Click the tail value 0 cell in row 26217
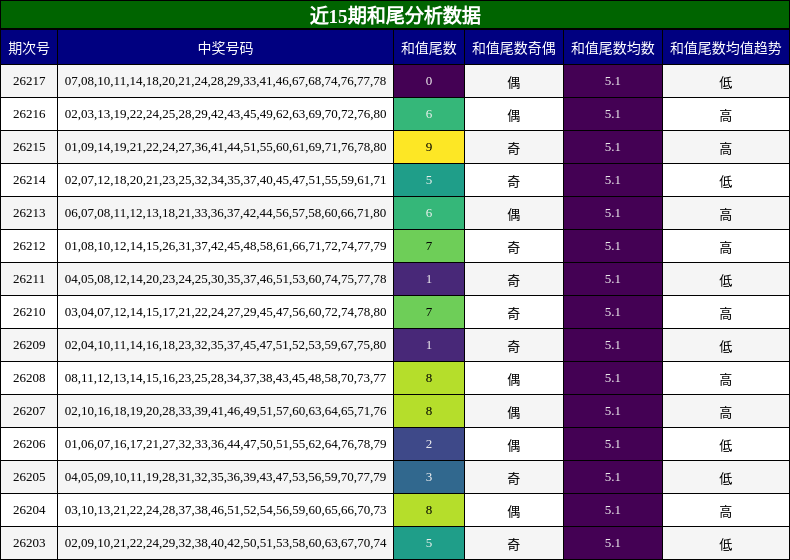Viewport: 790px width, 560px height. 429,81
